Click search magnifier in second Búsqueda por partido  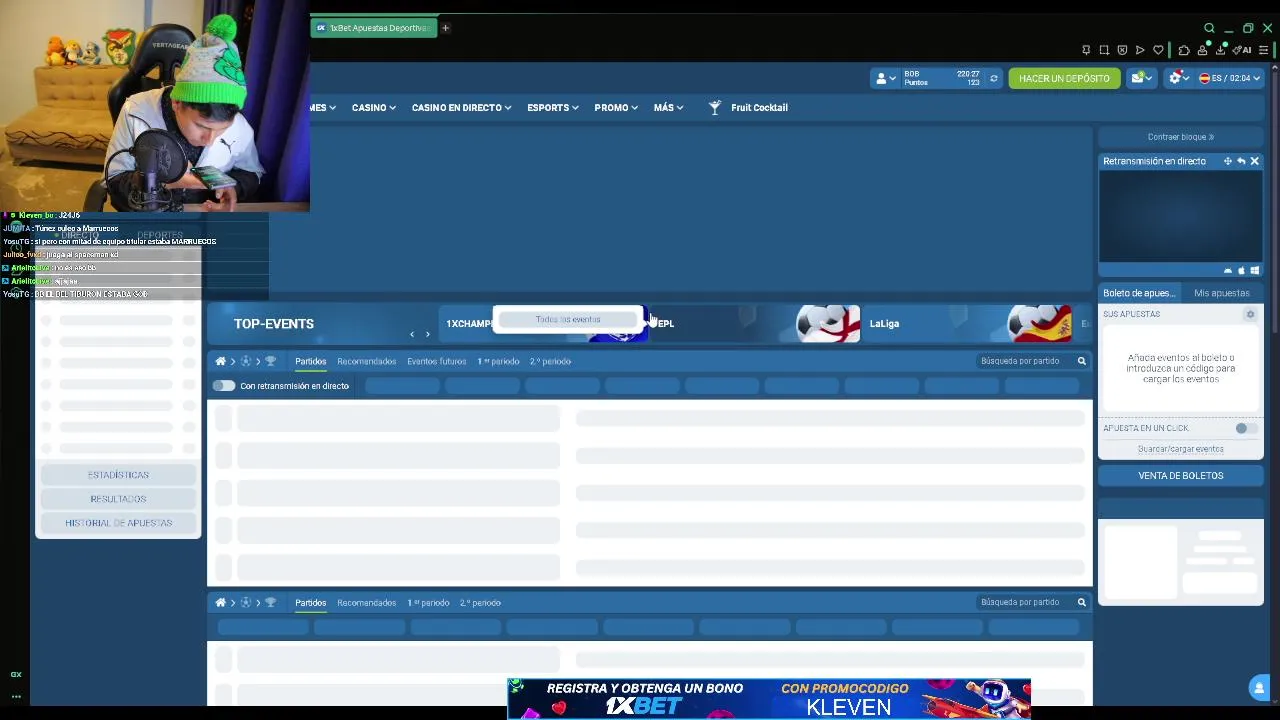point(1081,602)
